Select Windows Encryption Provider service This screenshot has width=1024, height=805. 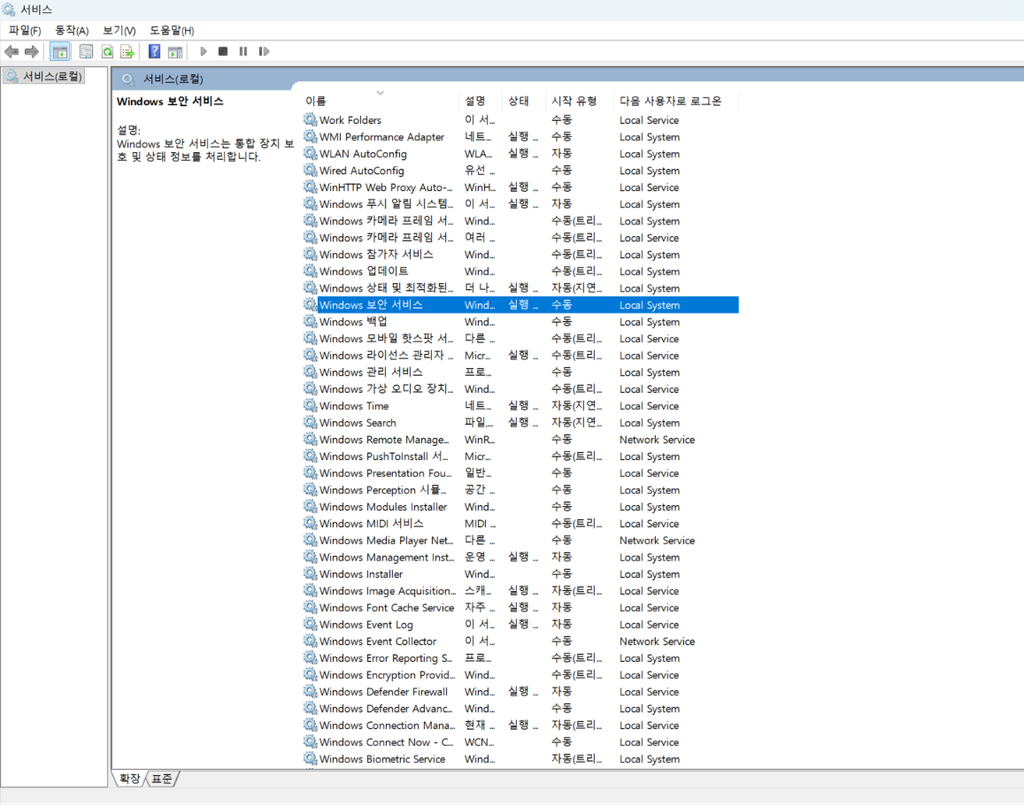520,674
